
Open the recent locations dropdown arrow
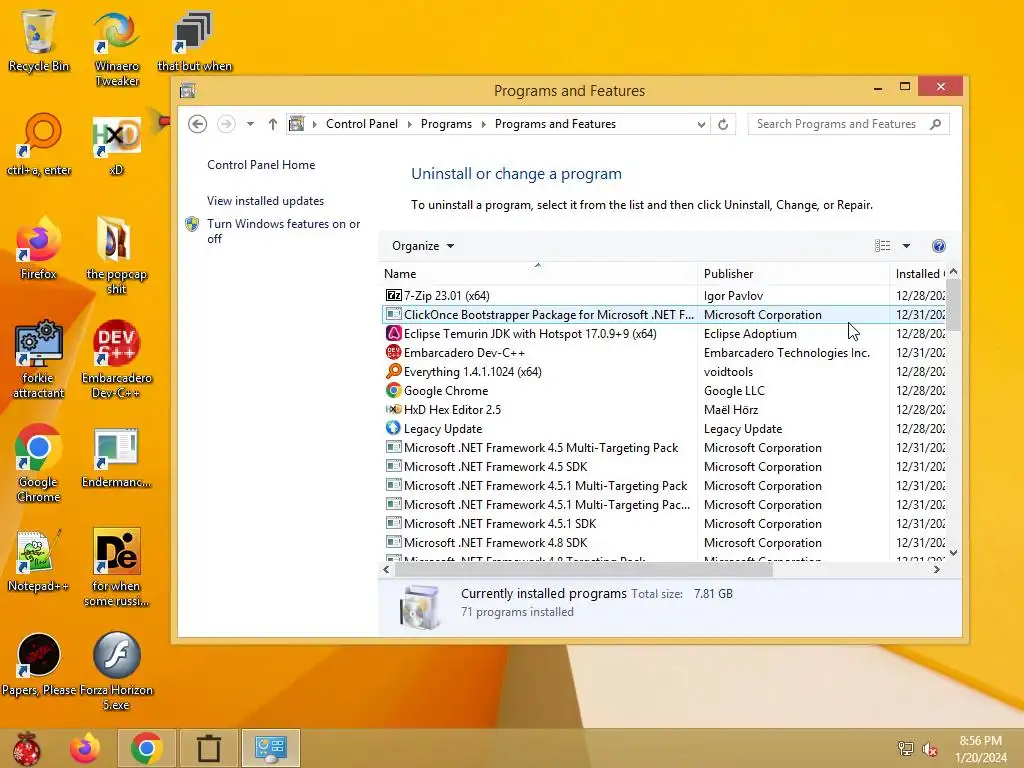point(250,124)
